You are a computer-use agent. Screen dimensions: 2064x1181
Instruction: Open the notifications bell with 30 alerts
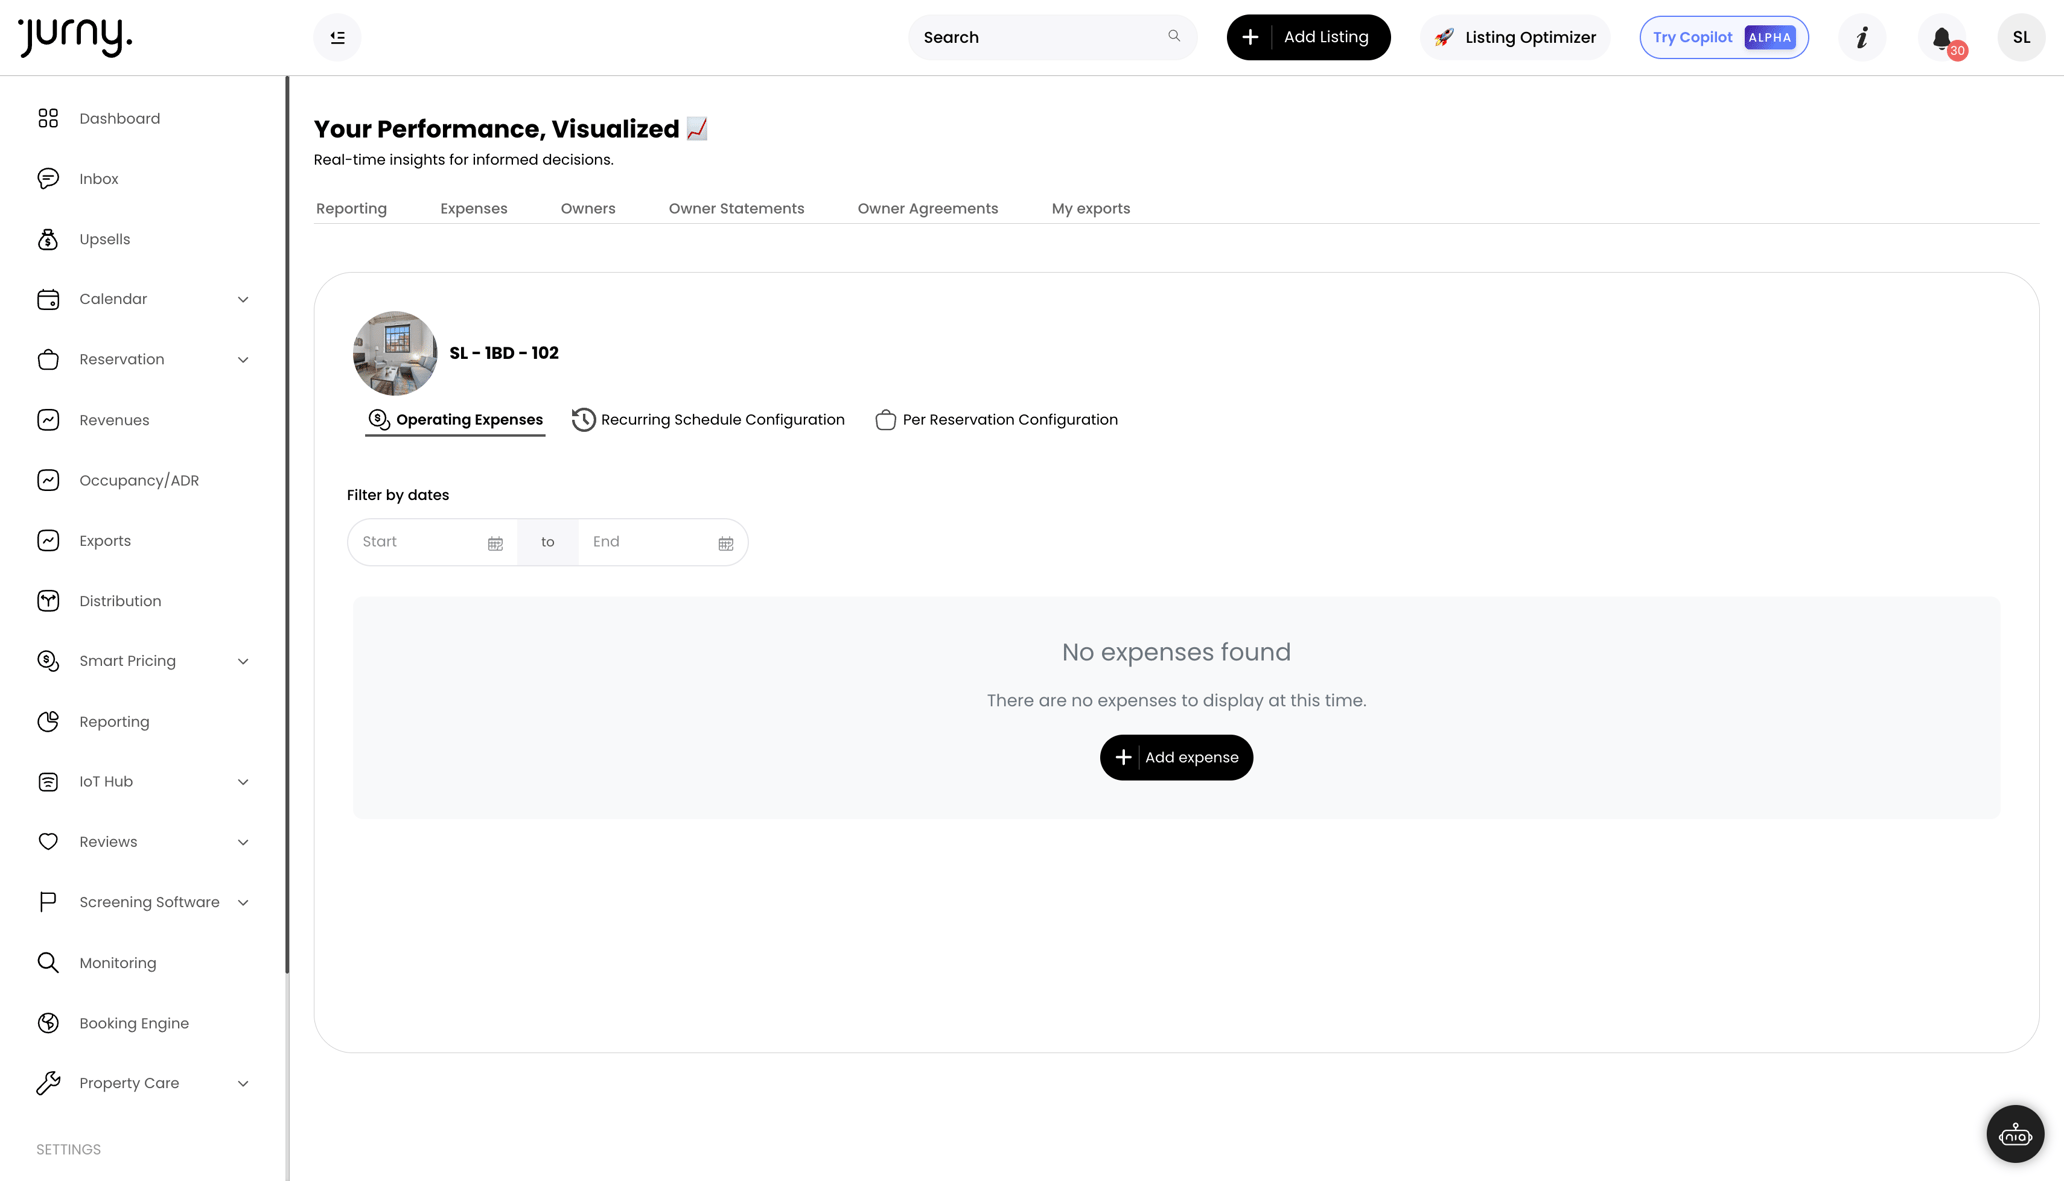(1941, 37)
